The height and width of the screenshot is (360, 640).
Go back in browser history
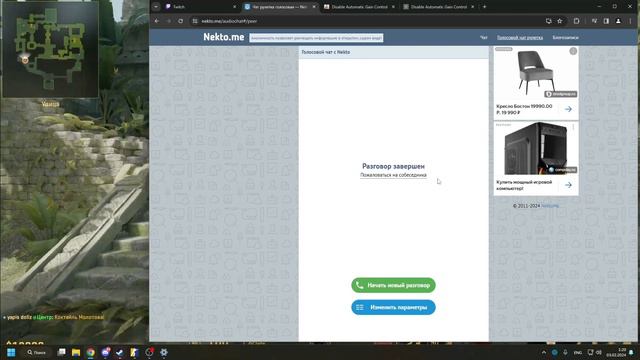point(157,21)
